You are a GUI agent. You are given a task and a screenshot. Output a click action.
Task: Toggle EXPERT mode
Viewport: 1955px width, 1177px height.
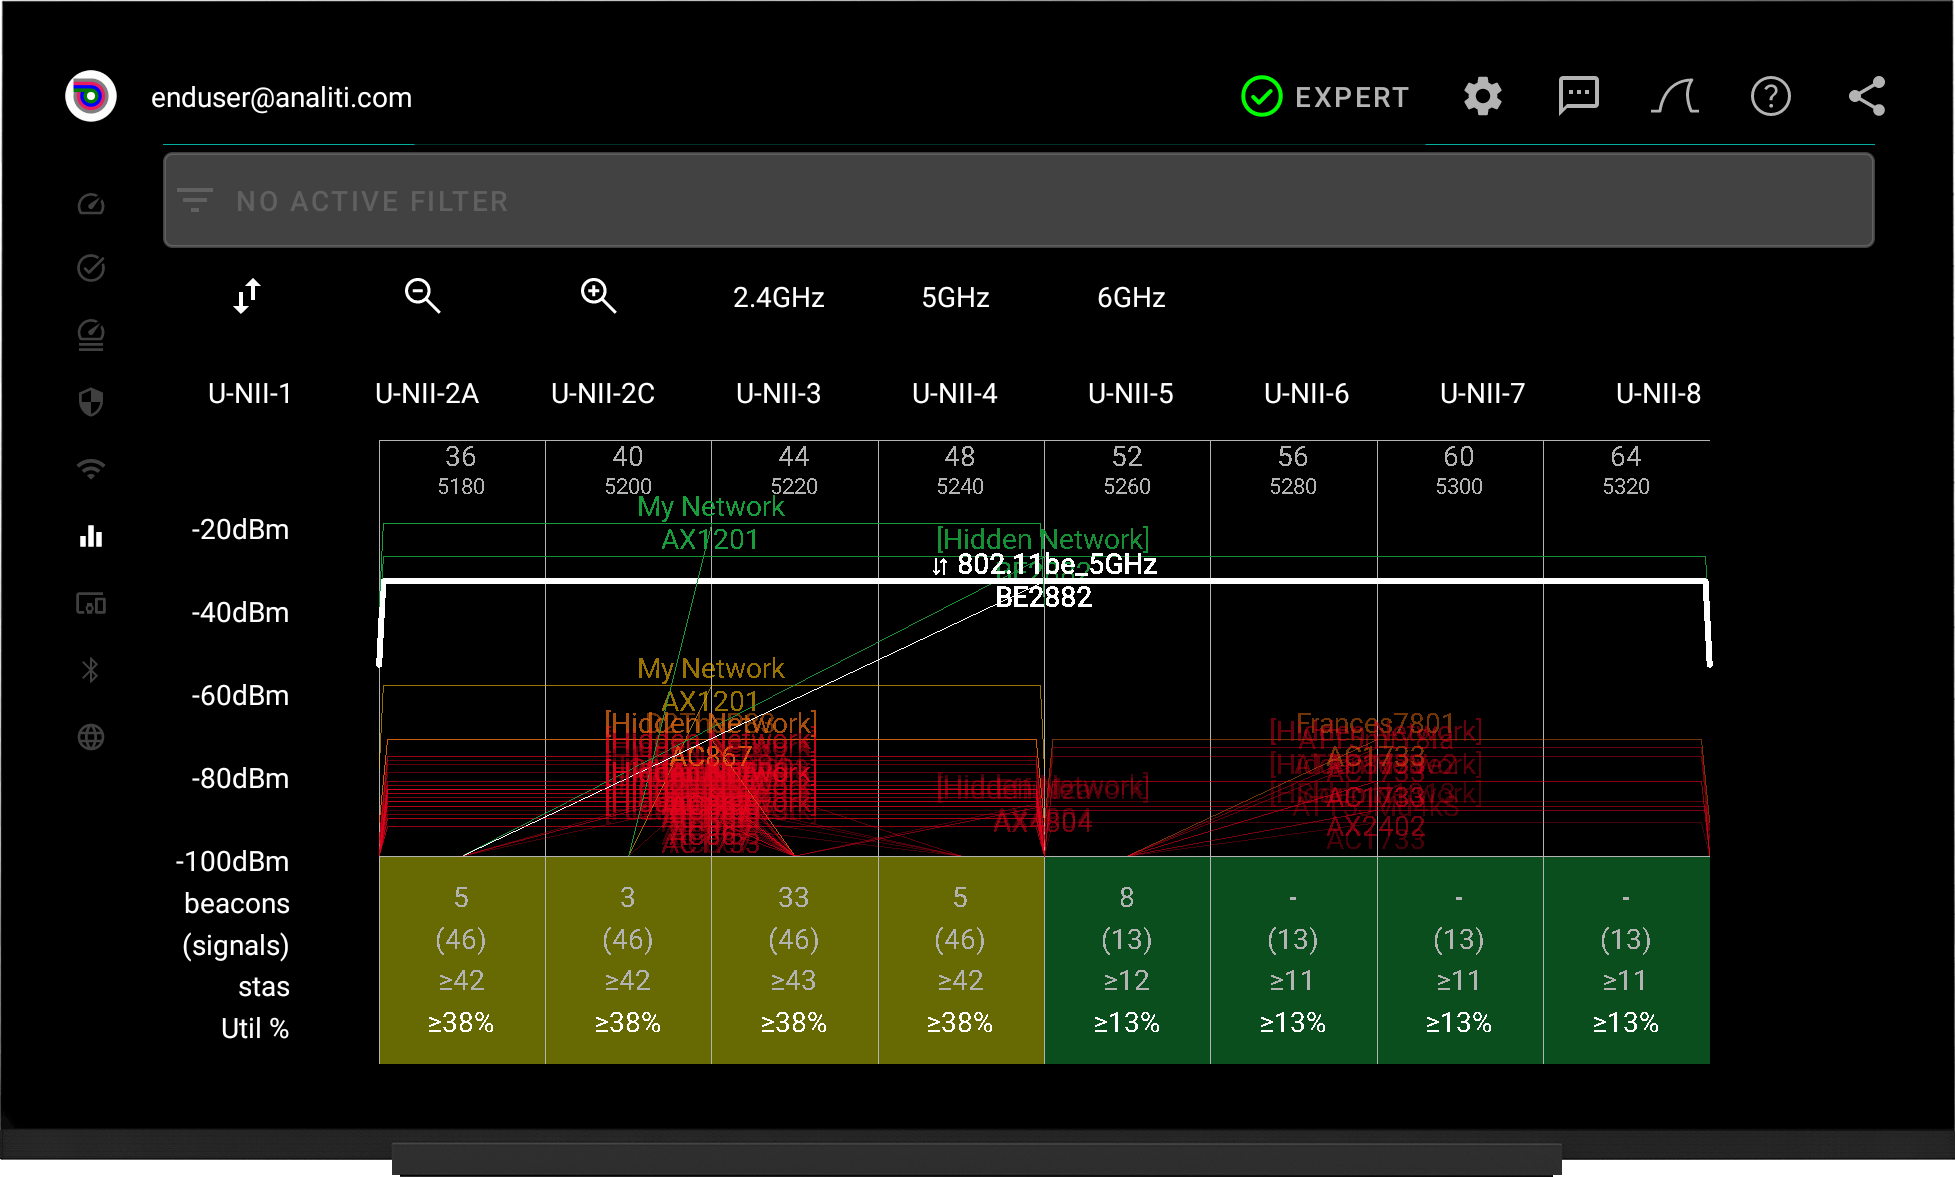[1325, 97]
